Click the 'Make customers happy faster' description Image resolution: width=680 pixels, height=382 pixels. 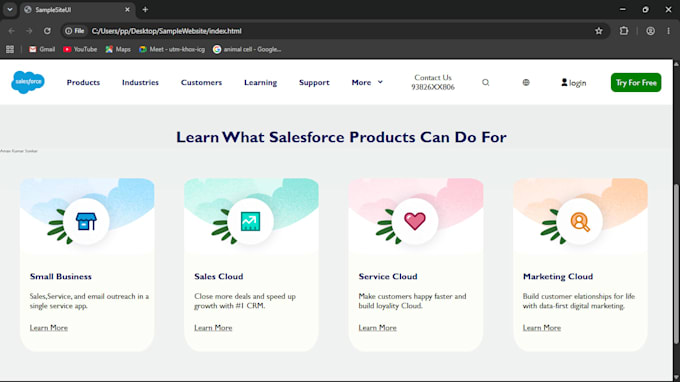click(x=412, y=301)
